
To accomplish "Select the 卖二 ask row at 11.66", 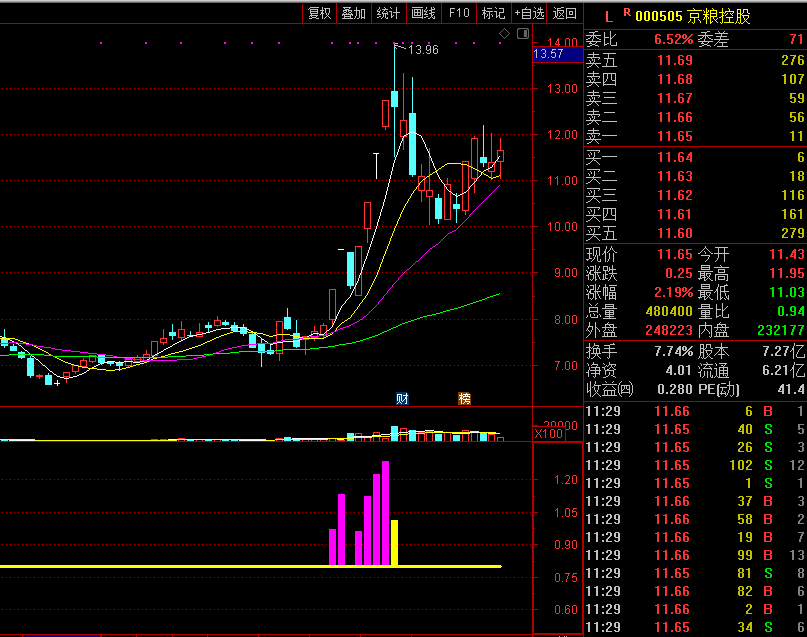I will (x=695, y=117).
